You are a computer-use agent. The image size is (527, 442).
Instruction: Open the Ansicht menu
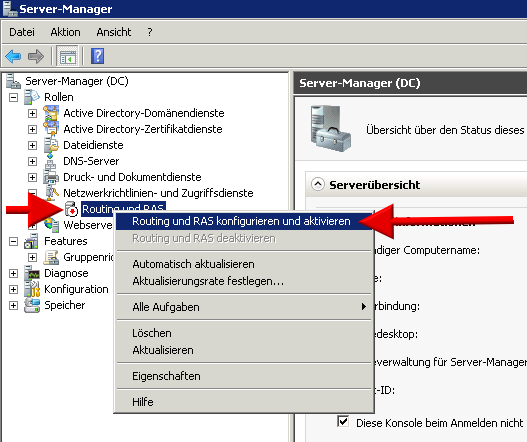(114, 32)
